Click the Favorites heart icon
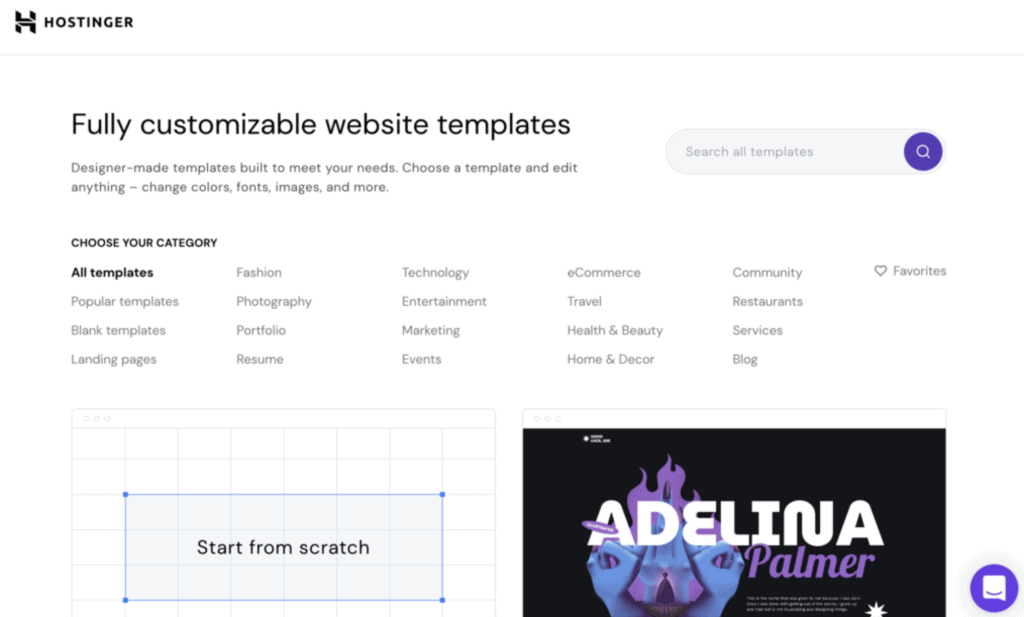This screenshot has height=617, width=1024. tap(880, 271)
